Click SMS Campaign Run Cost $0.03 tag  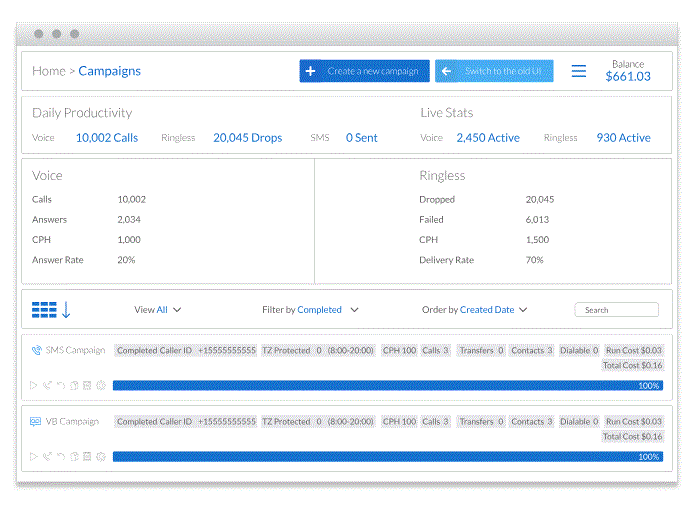pyautogui.click(x=633, y=351)
